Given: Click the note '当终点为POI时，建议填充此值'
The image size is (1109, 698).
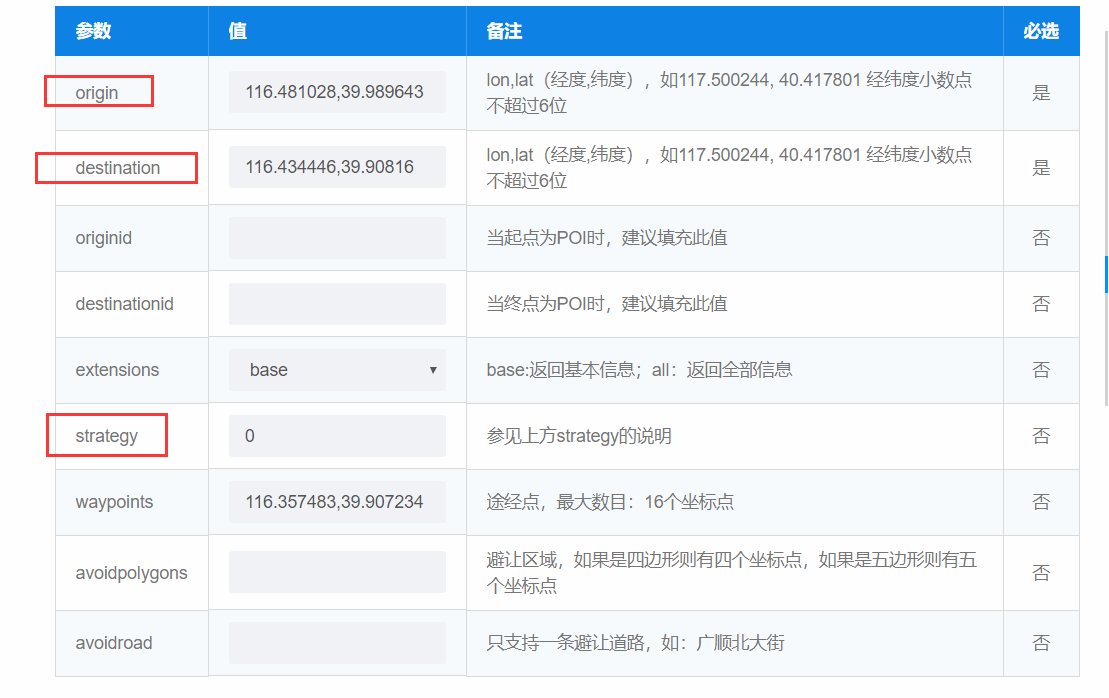Looking at the screenshot, I should coord(607,304).
